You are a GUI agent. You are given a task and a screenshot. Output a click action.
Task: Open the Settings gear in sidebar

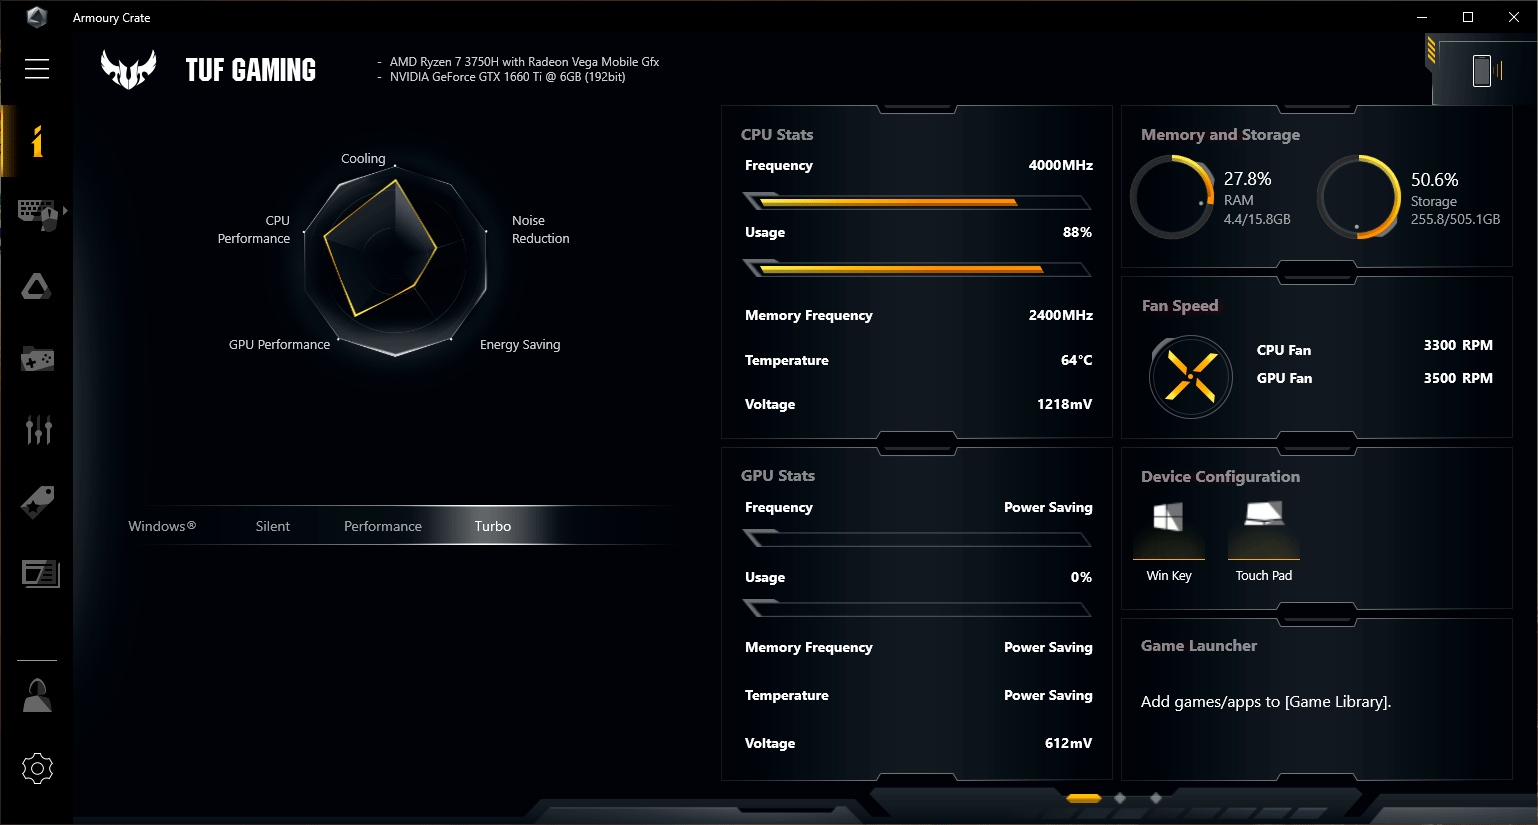[x=37, y=768]
